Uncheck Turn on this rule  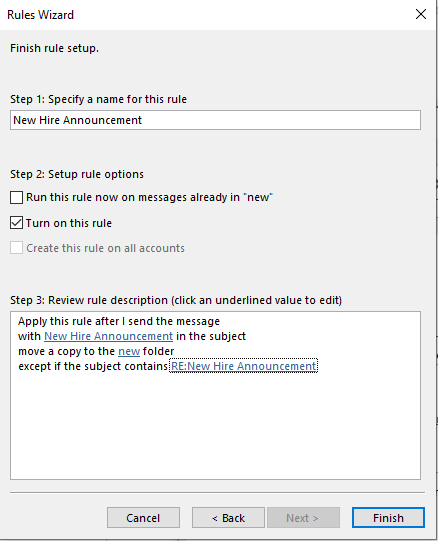pyautogui.click(x=16, y=223)
